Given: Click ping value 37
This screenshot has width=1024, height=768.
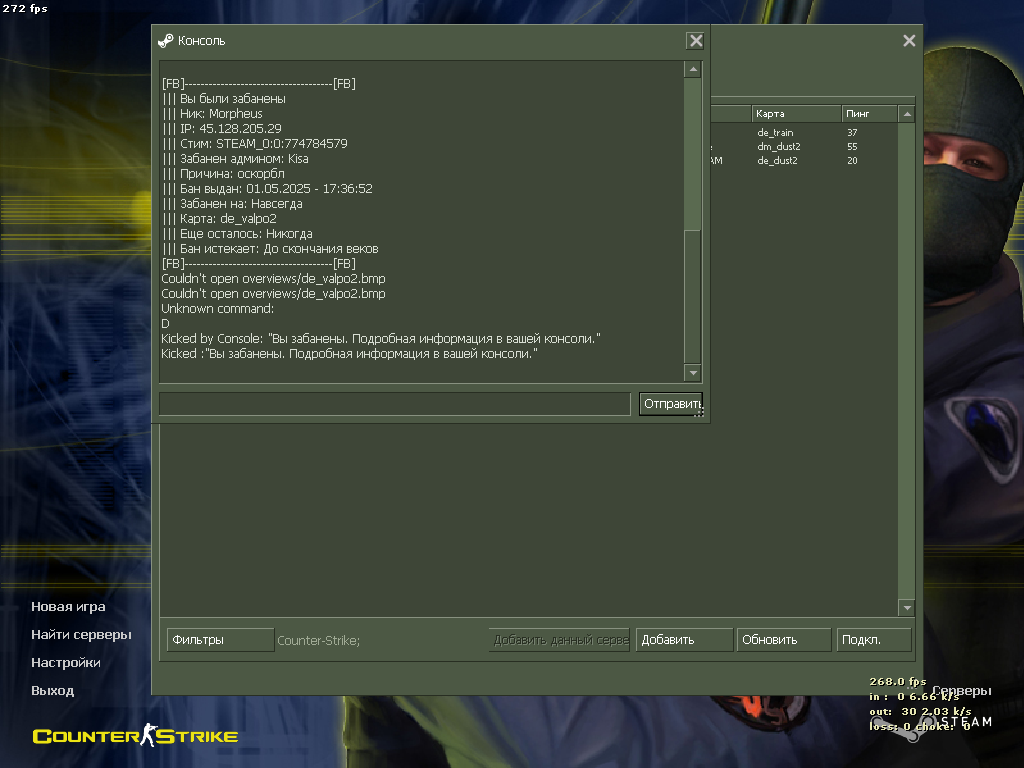Looking at the screenshot, I should [x=852, y=133].
